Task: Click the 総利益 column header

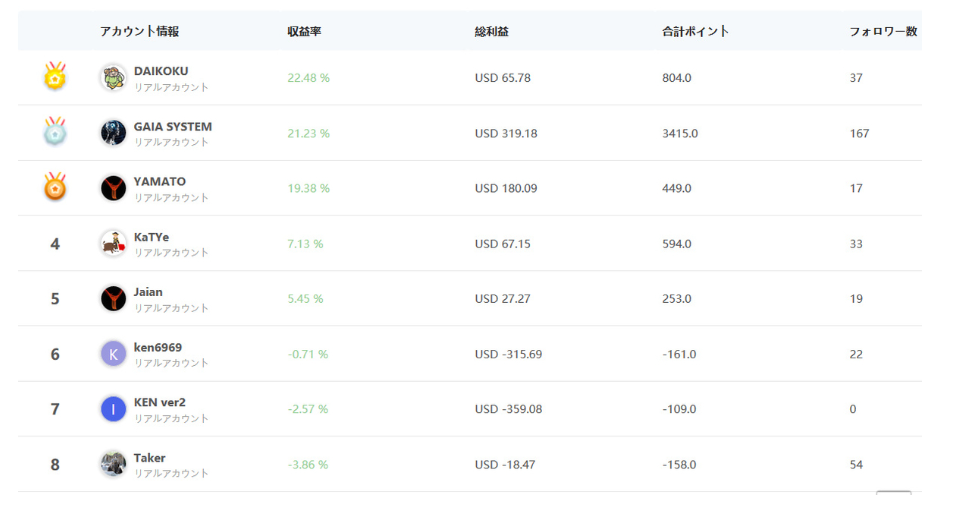Action: click(492, 31)
